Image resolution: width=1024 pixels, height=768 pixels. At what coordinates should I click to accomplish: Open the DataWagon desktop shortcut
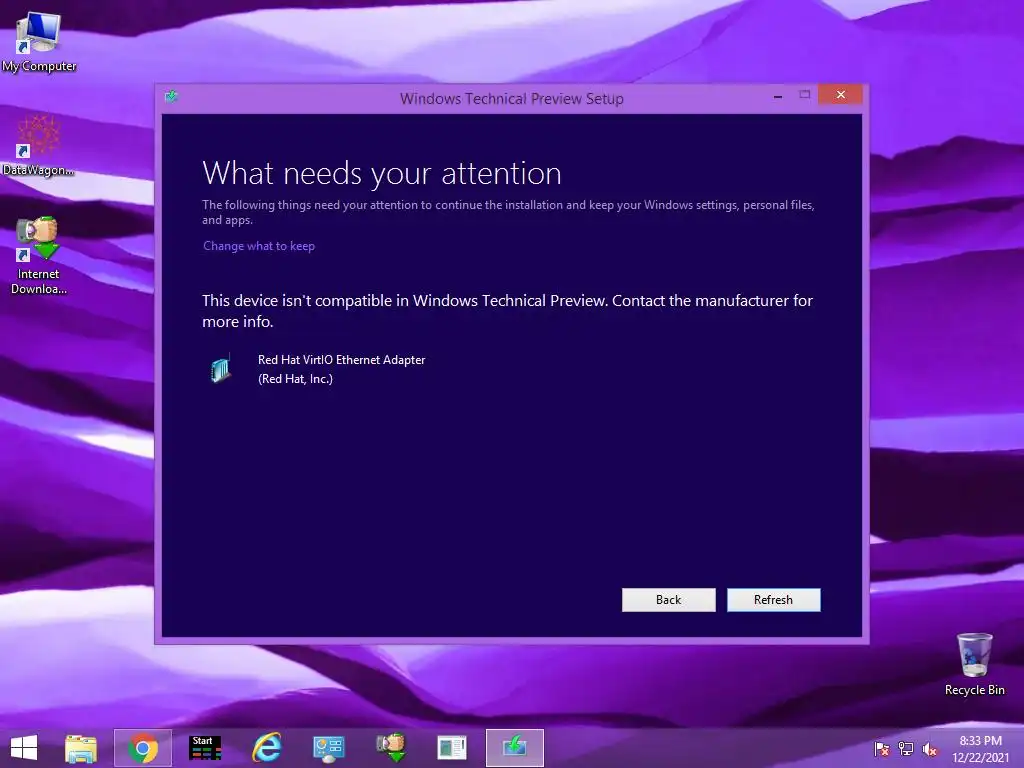pyautogui.click(x=39, y=145)
